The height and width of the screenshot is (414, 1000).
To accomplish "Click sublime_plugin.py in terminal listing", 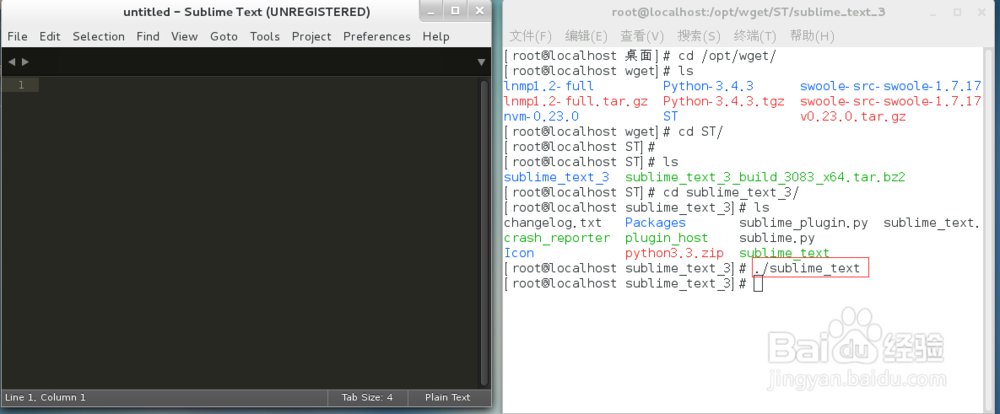I will (x=804, y=223).
